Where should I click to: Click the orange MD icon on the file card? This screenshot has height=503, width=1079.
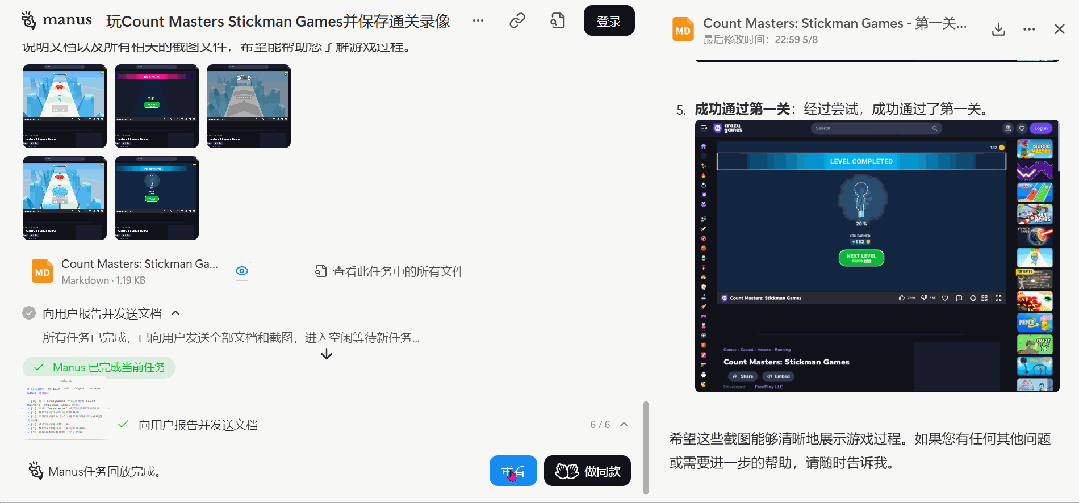click(43, 271)
